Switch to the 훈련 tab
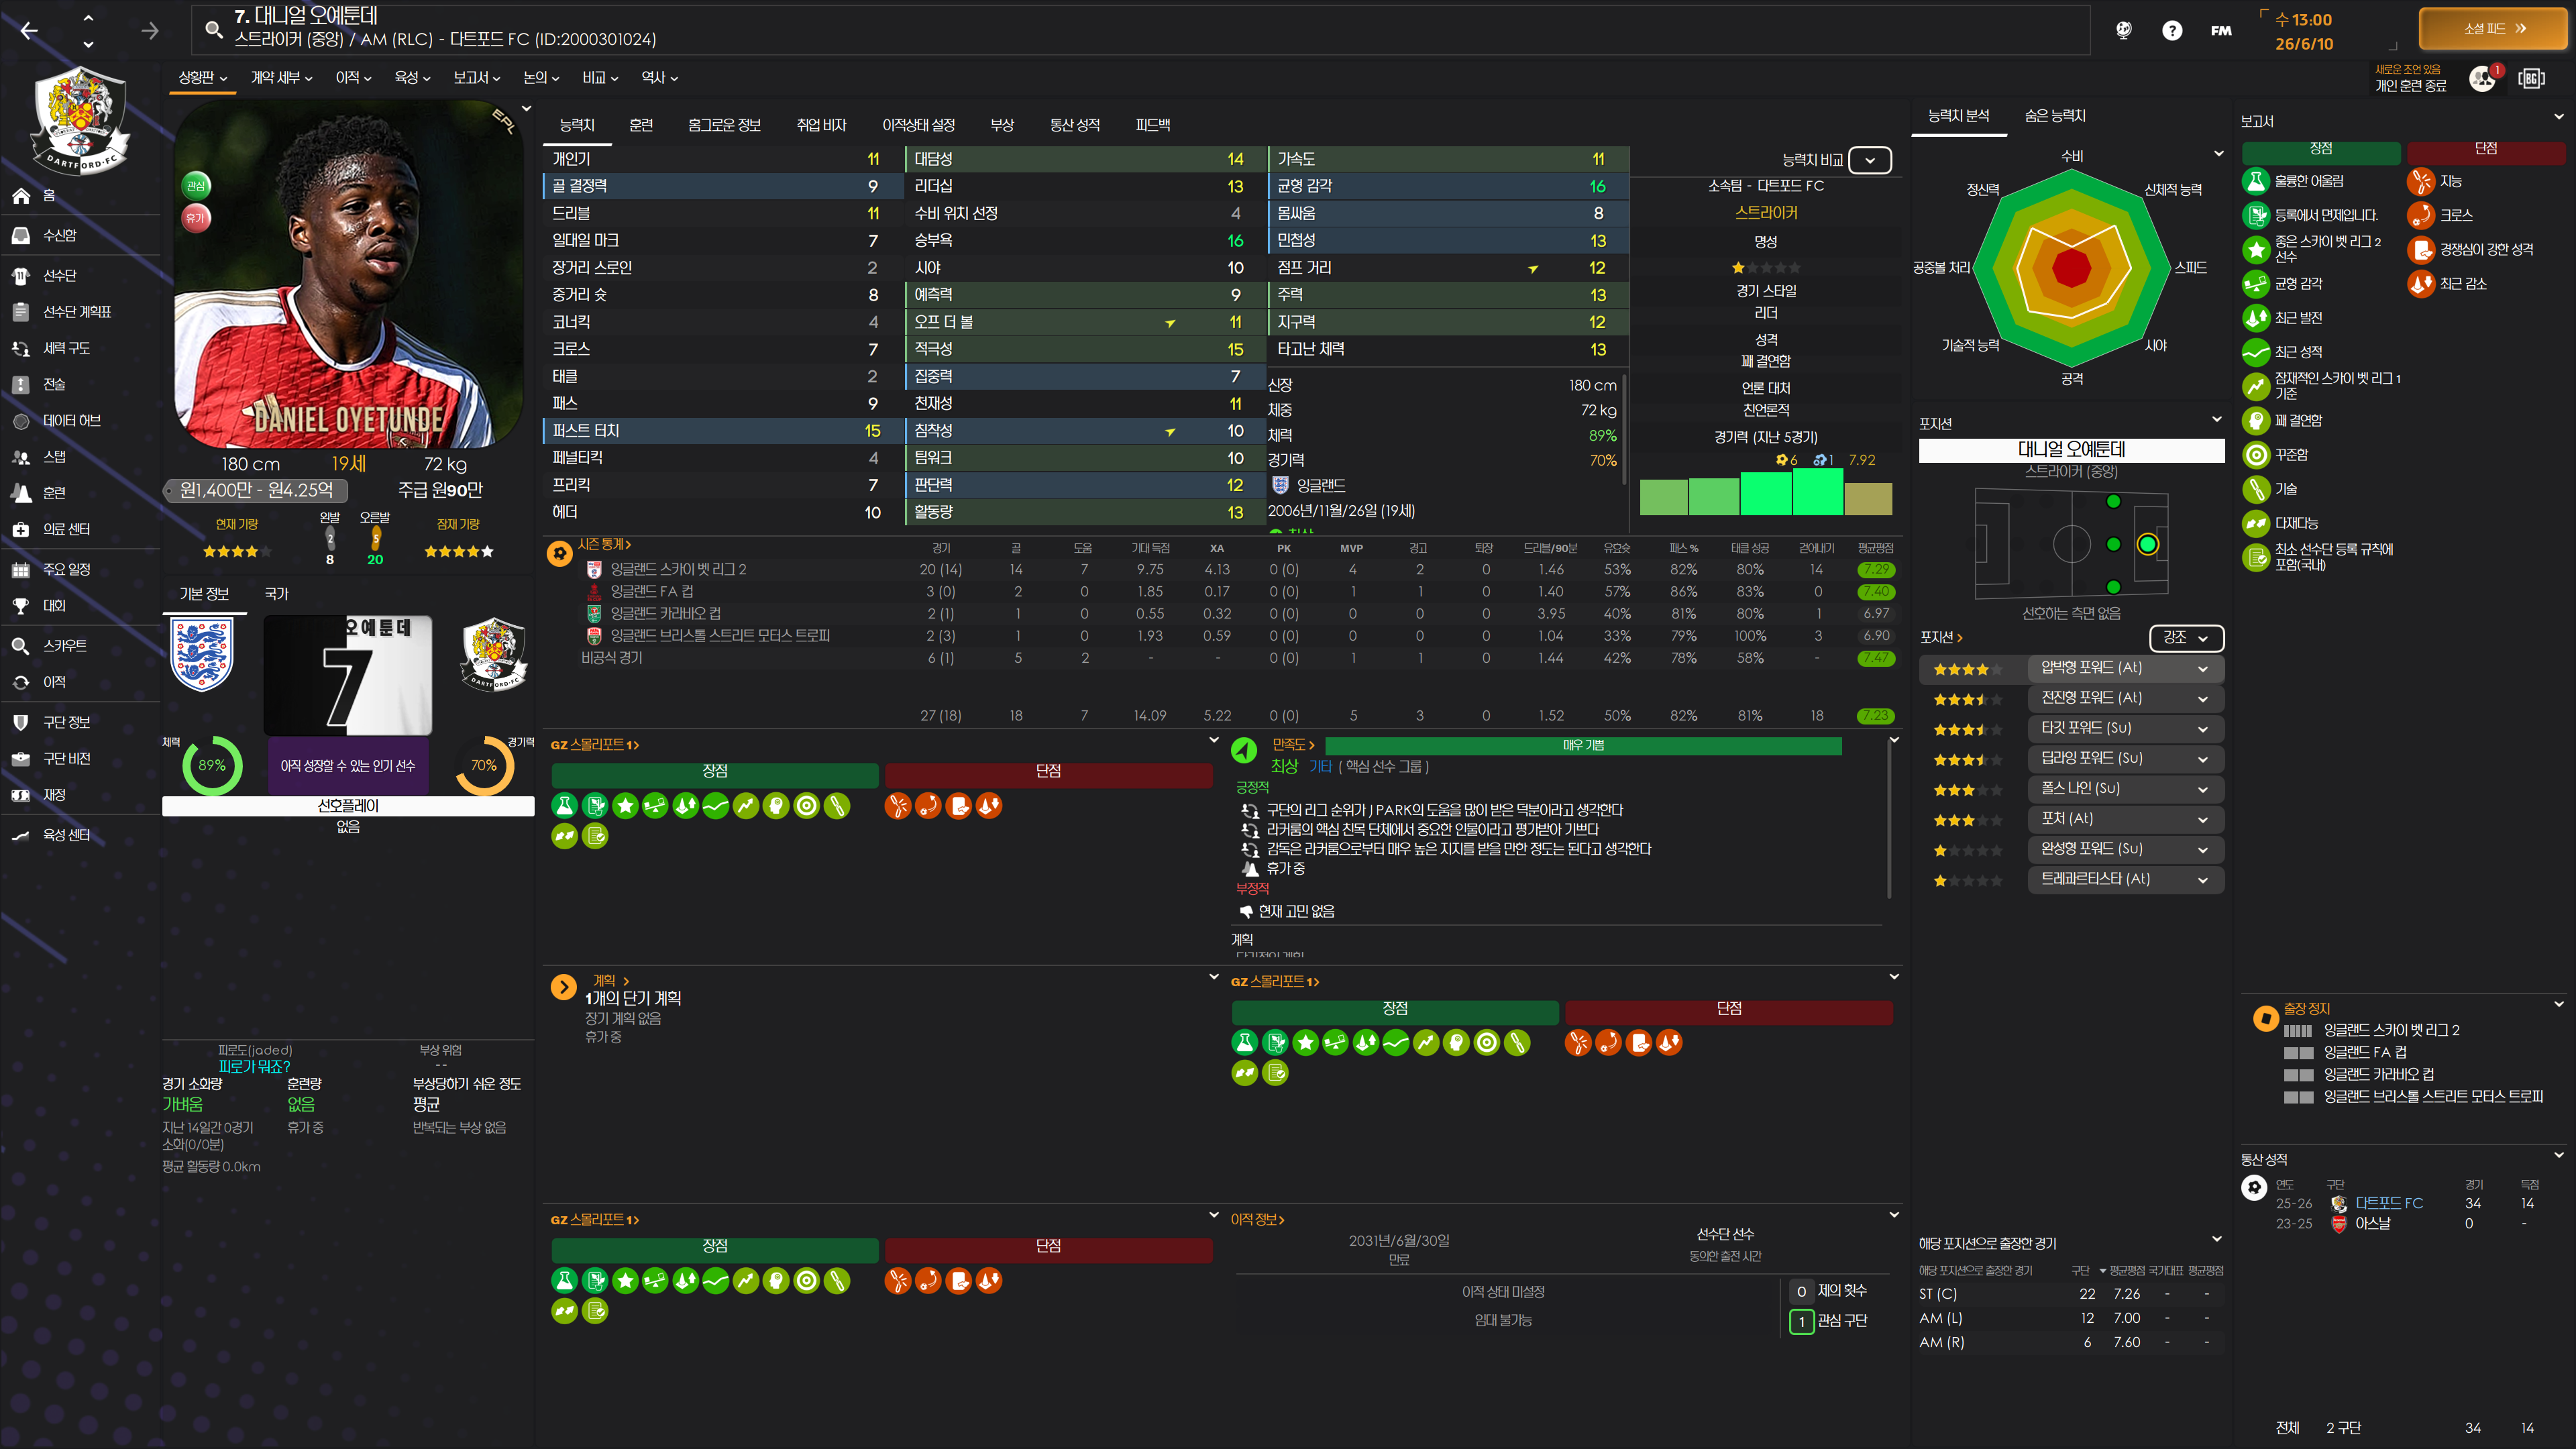2576x1449 pixels. point(641,125)
